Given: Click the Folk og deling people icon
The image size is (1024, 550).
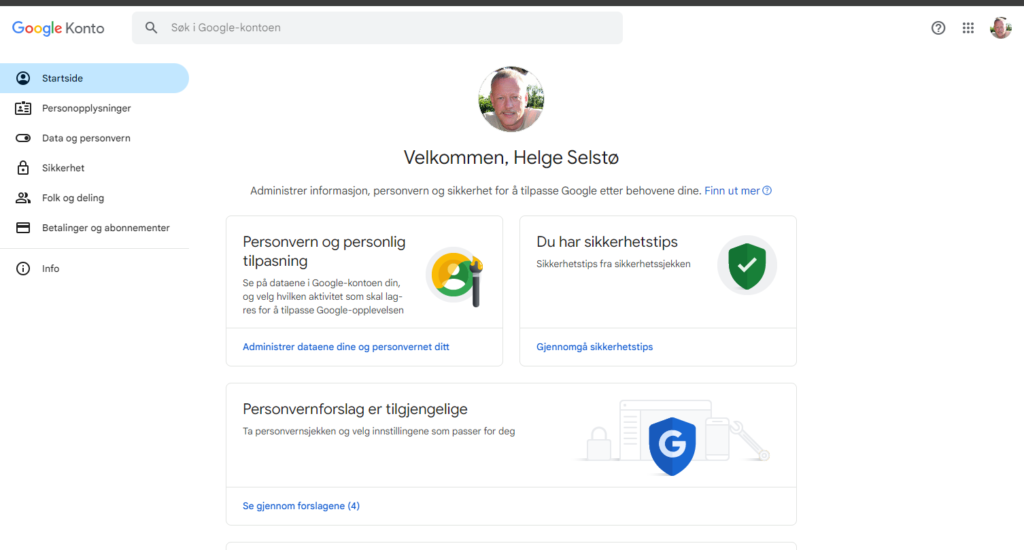Looking at the screenshot, I should click(23, 198).
